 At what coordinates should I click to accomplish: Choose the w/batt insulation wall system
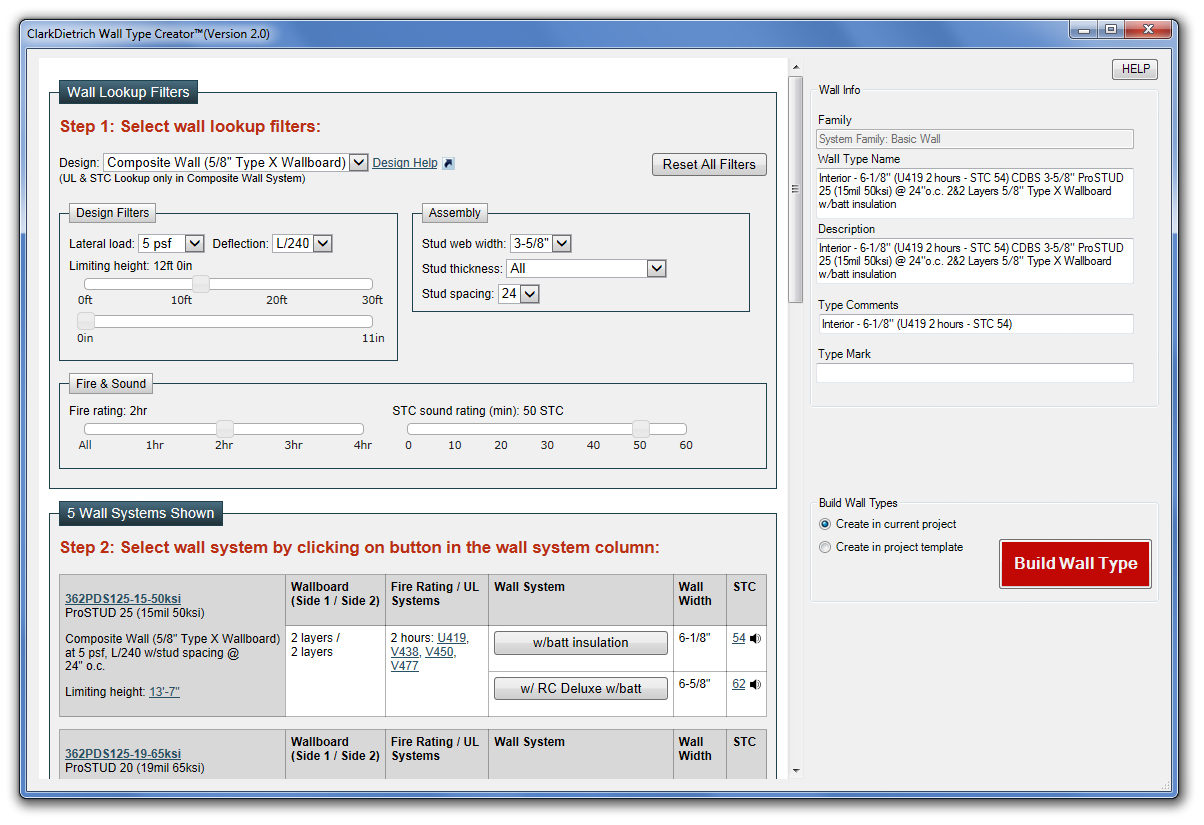(581, 643)
